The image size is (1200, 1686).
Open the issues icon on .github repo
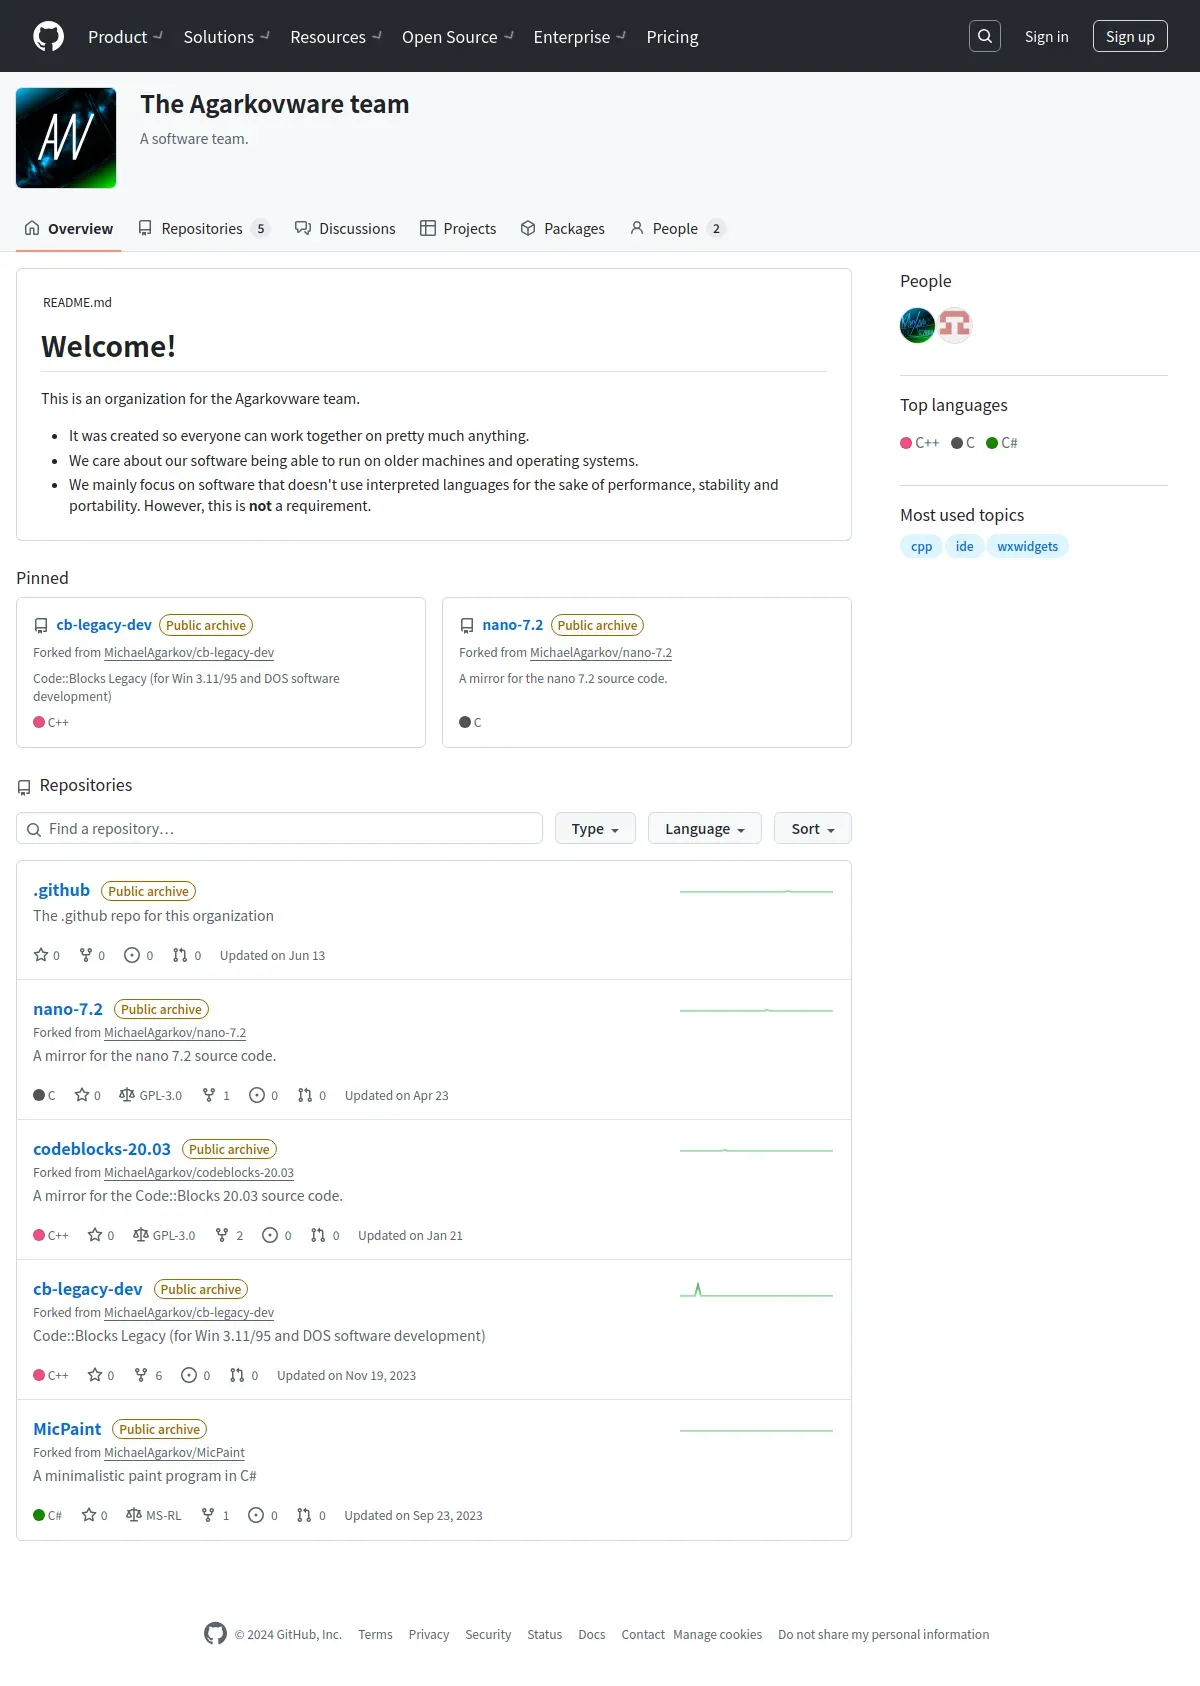click(x=132, y=955)
